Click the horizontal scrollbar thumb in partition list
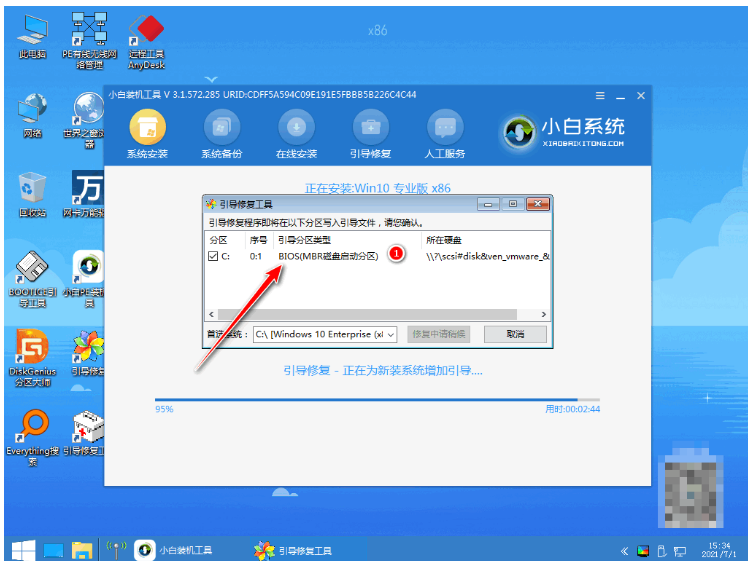The width and height of the screenshot is (748, 561). pyautogui.click(x=367, y=314)
